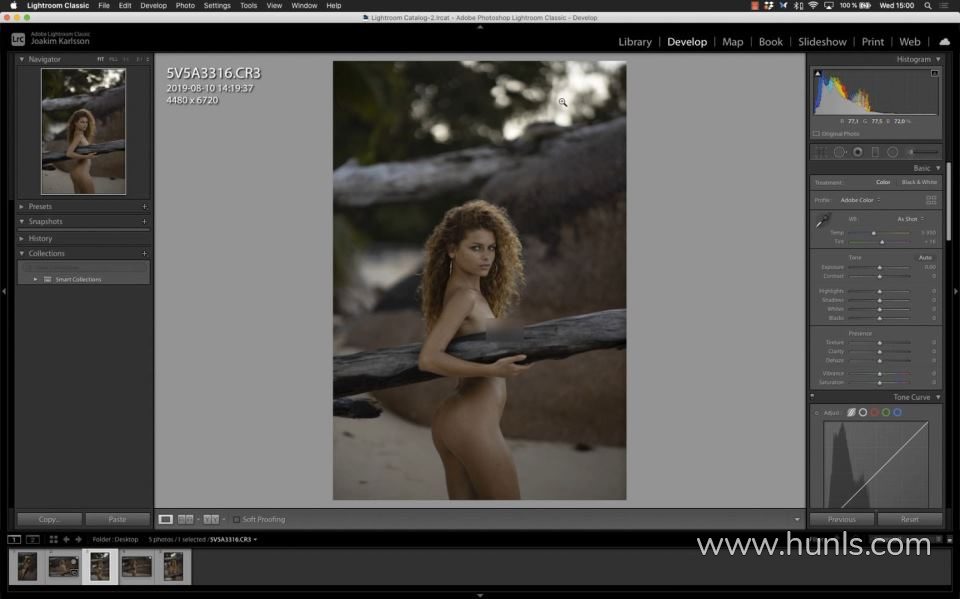Select the Red Eye Correction tool
The height and width of the screenshot is (599, 960).
click(857, 152)
